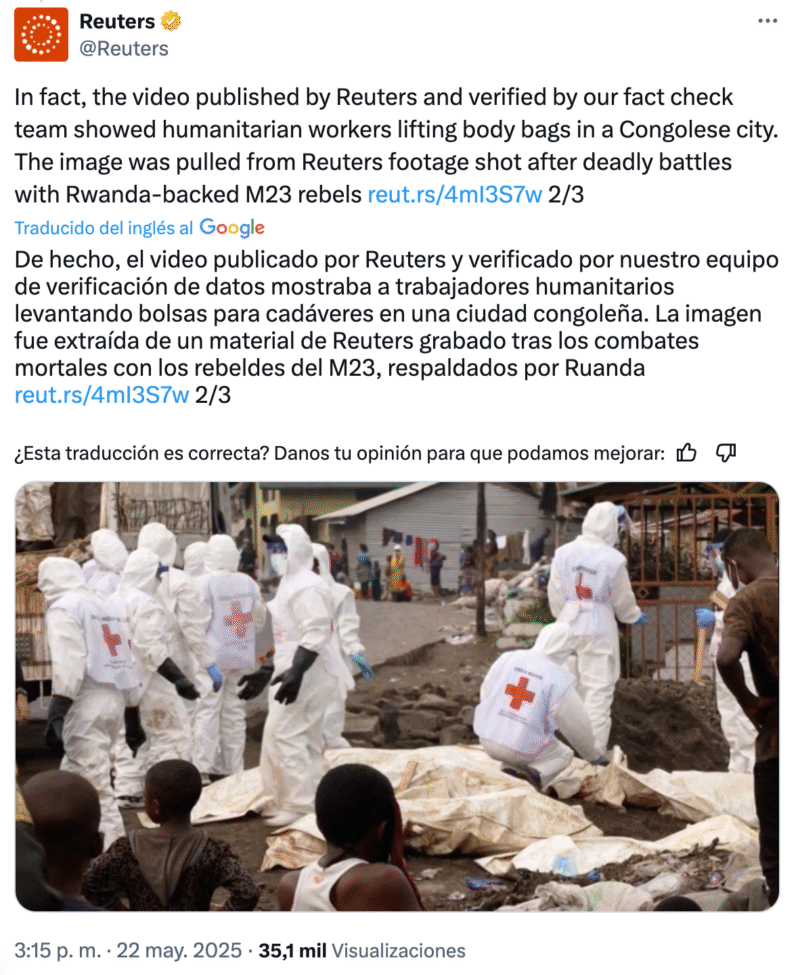Screen dimensions: 800x975
Task: Click the original English tweet text
Action: point(397,146)
